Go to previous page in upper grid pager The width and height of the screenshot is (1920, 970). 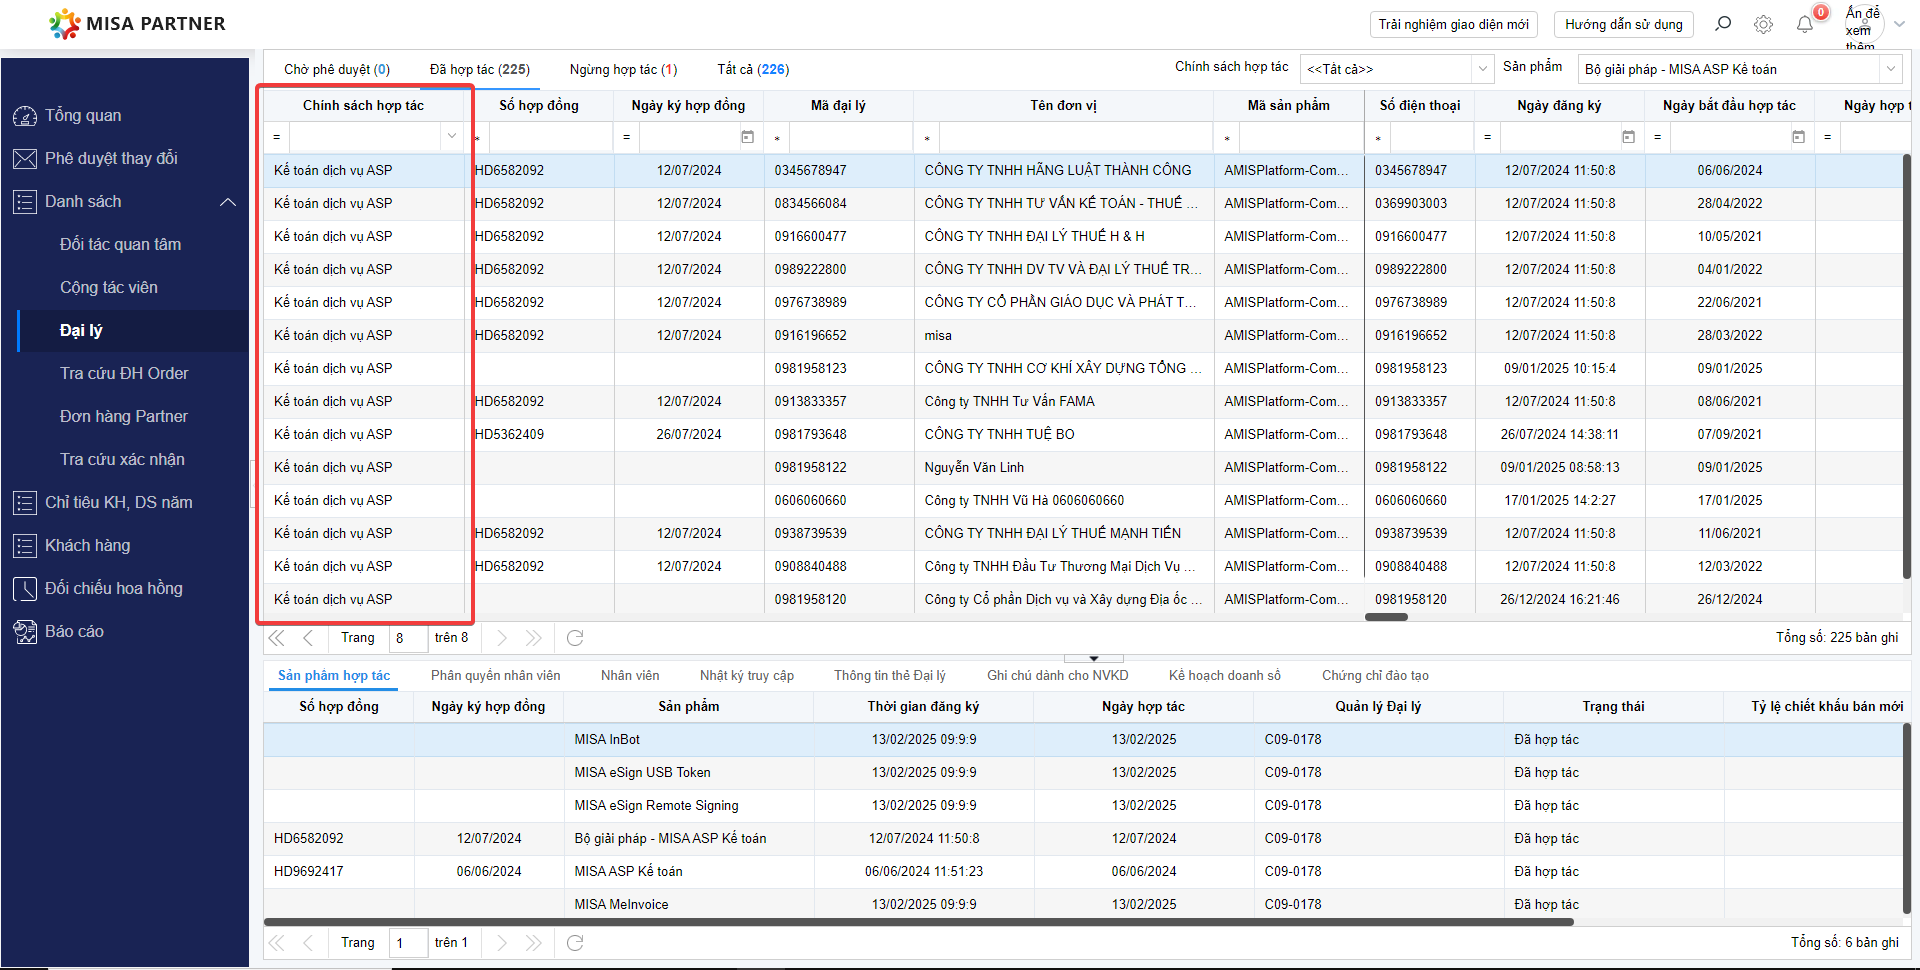pyautogui.click(x=308, y=638)
